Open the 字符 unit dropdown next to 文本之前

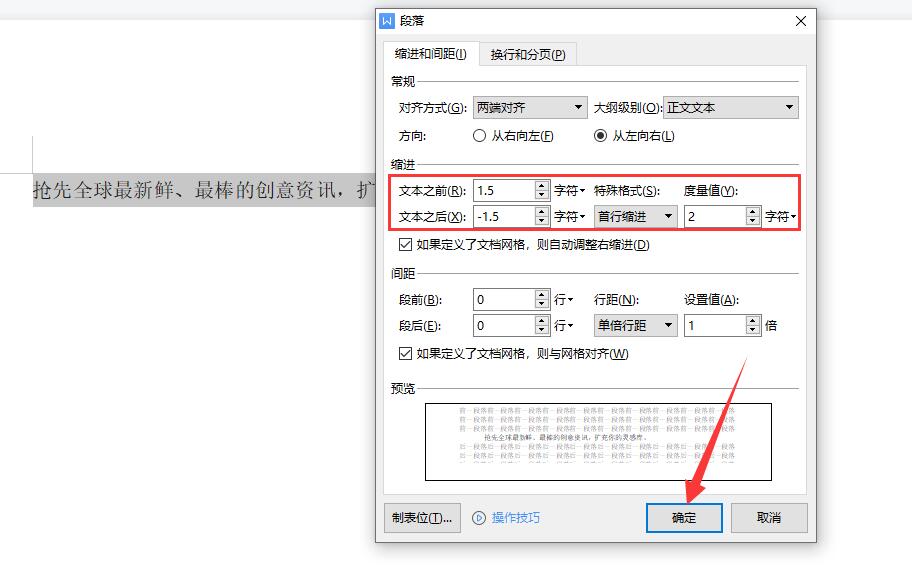click(568, 190)
